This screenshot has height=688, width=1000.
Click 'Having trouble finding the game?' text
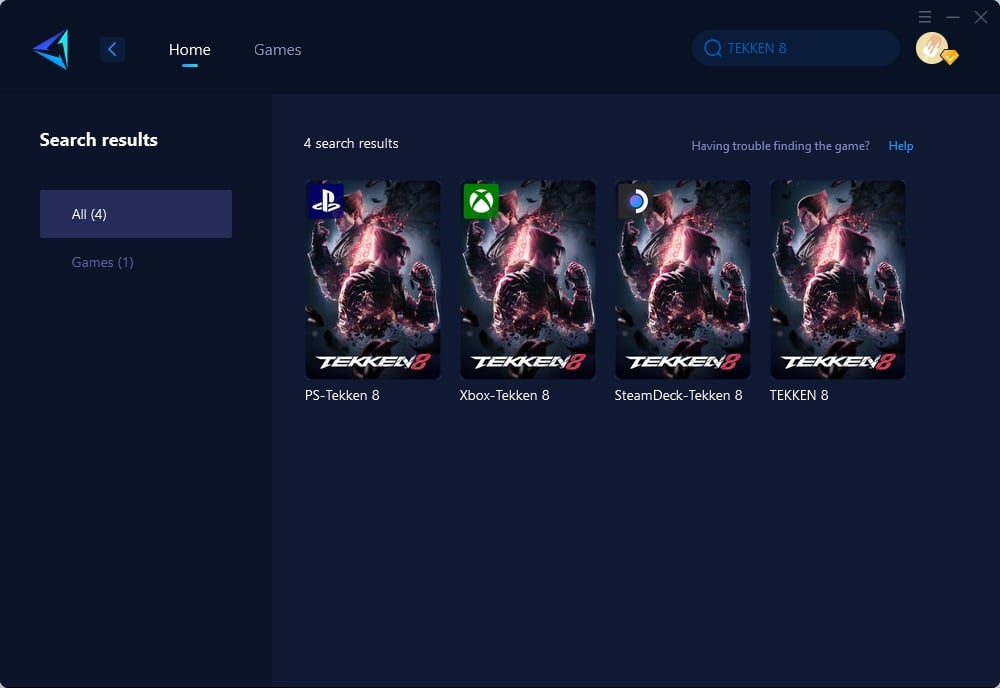[x=780, y=146]
